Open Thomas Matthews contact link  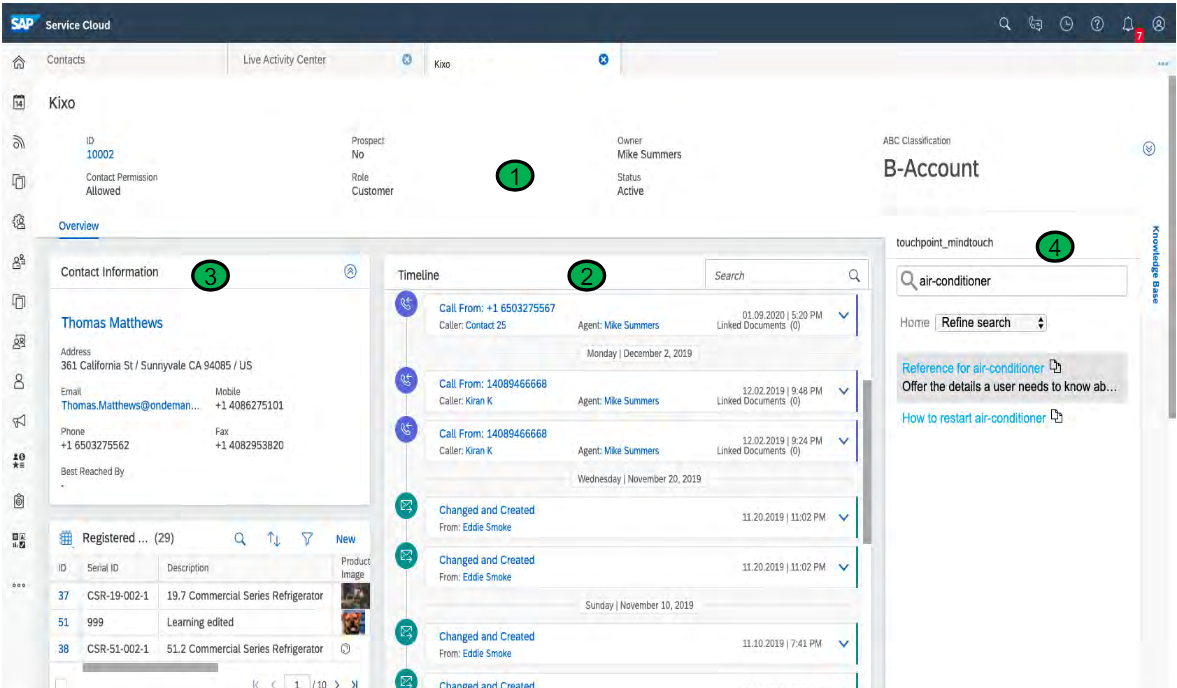click(112, 323)
